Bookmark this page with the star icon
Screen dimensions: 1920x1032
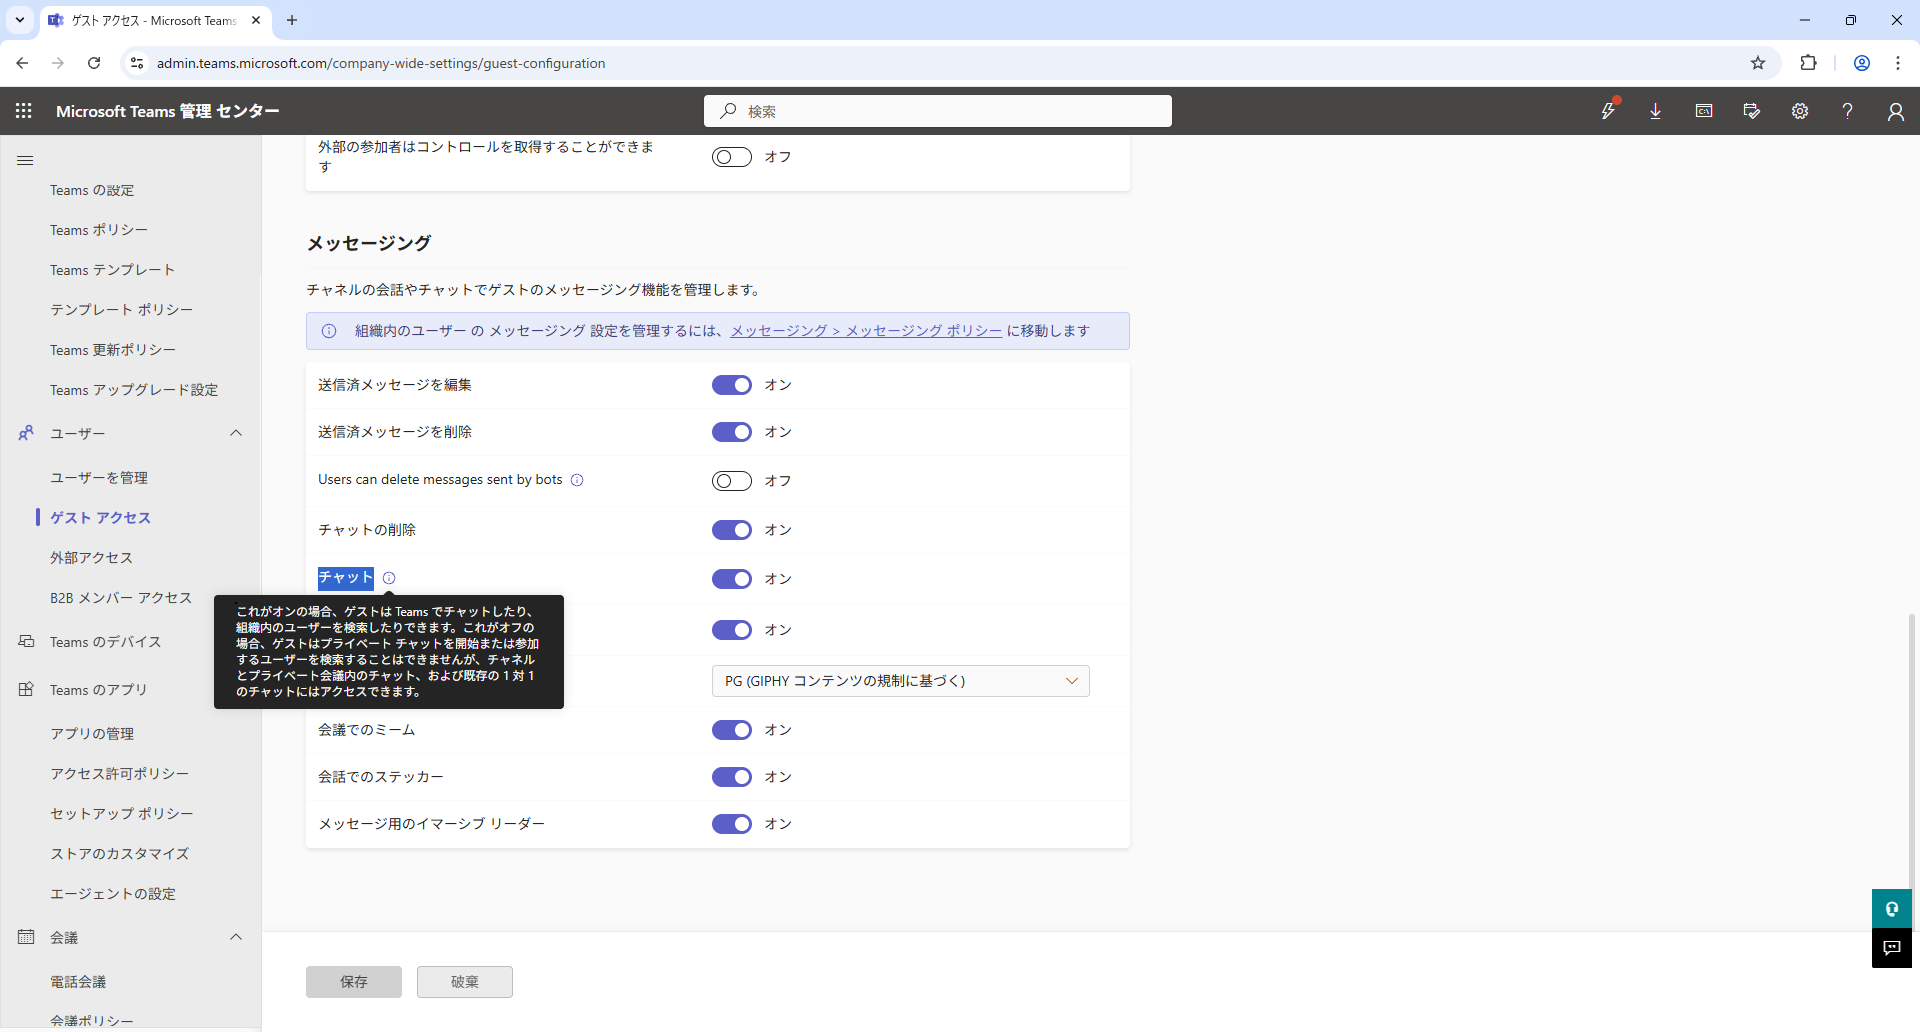(1758, 63)
